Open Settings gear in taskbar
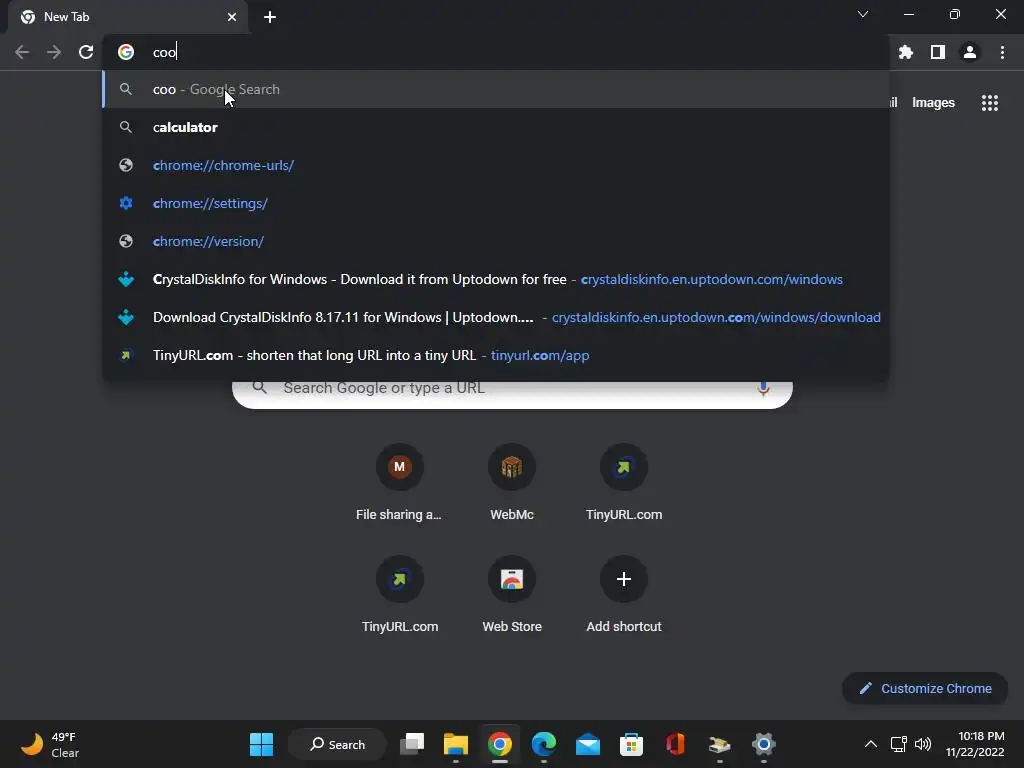This screenshot has width=1024, height=768. click(763, 744)
